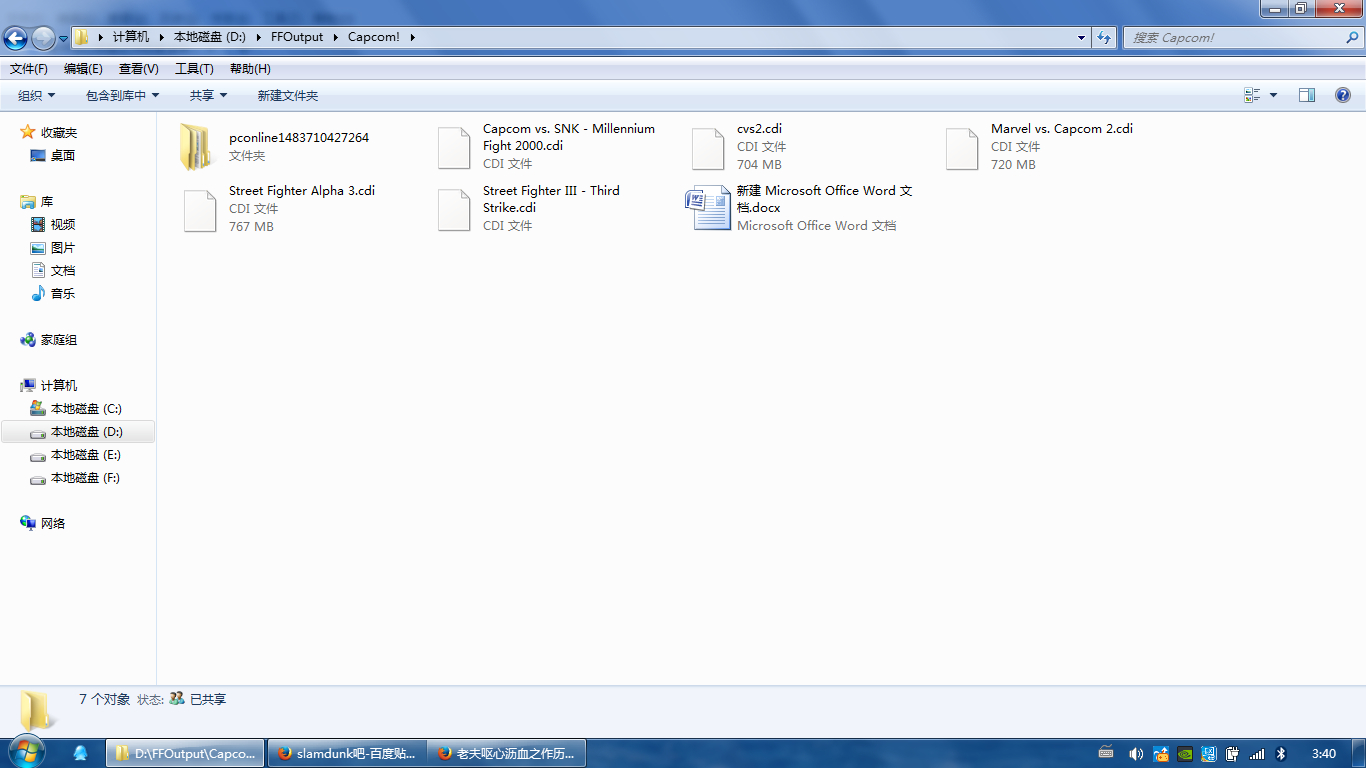
Task: Open the 共享 dropdown
Action: click(x=209, y=95)
